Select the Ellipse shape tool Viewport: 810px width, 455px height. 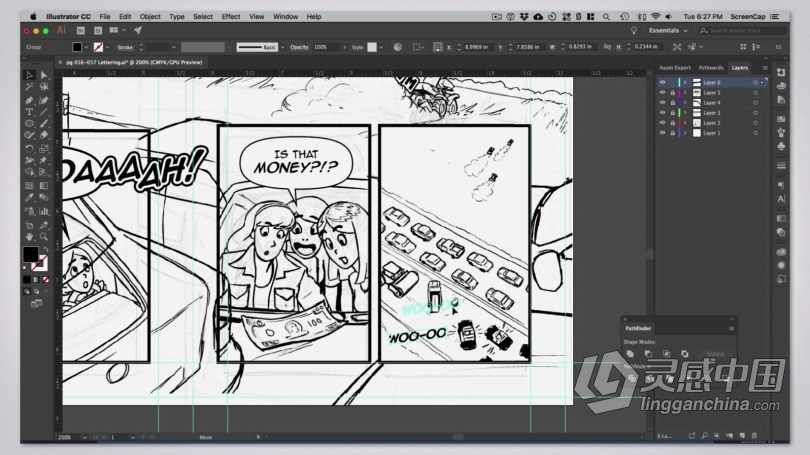click(29, 123)
